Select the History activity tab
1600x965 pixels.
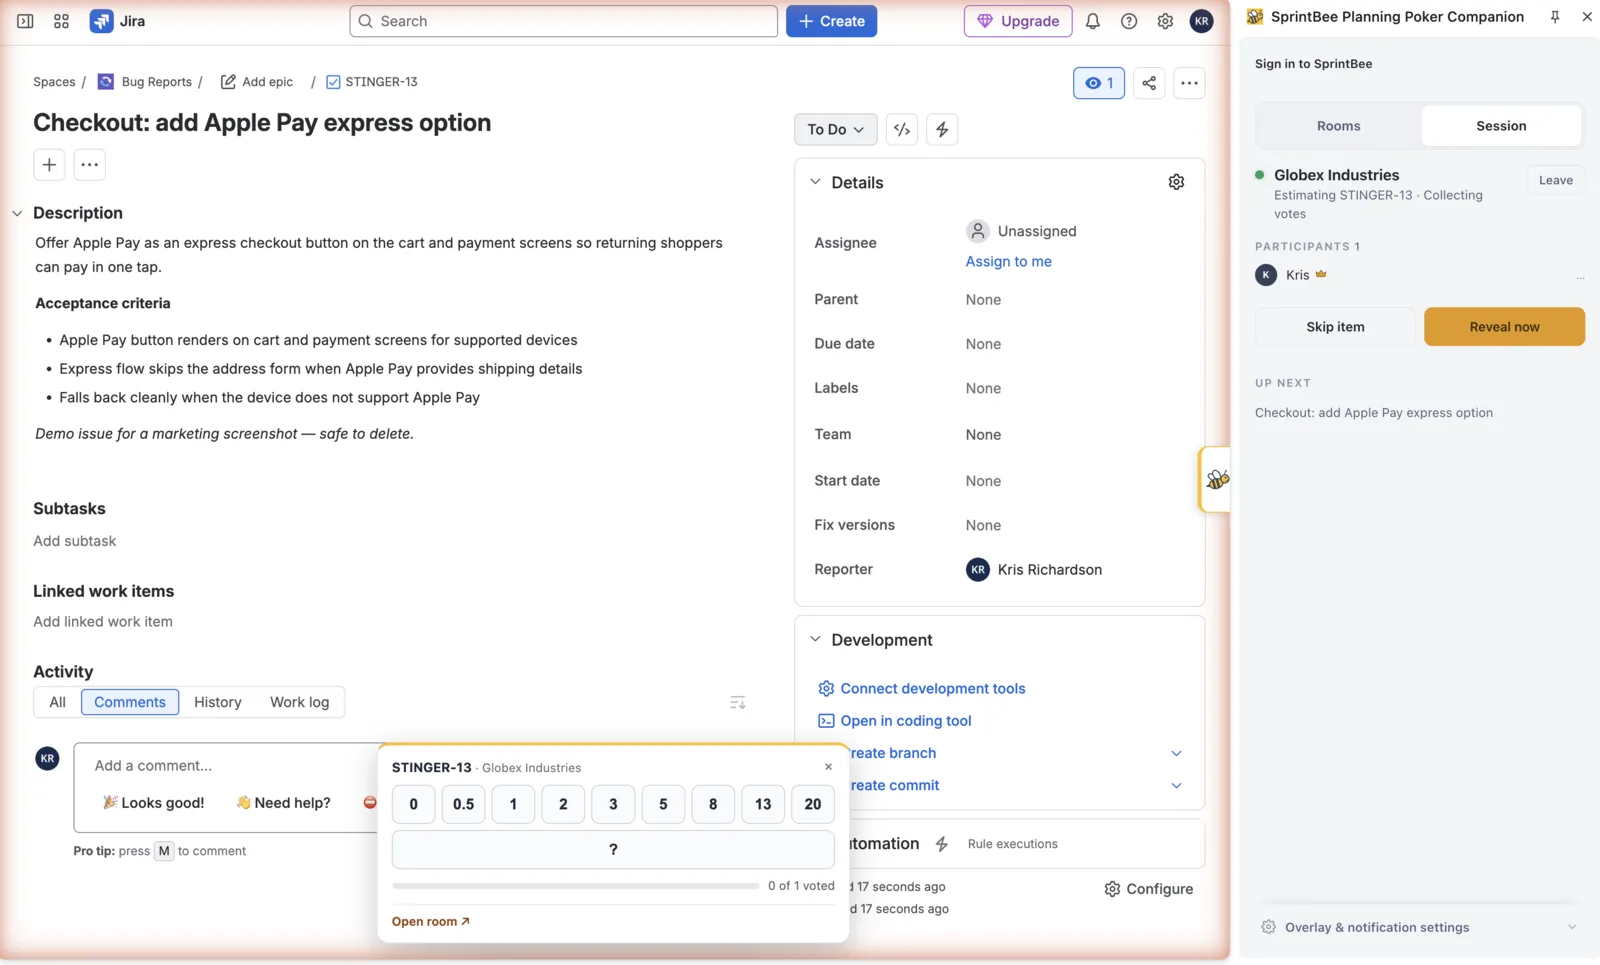coord(218,702)
